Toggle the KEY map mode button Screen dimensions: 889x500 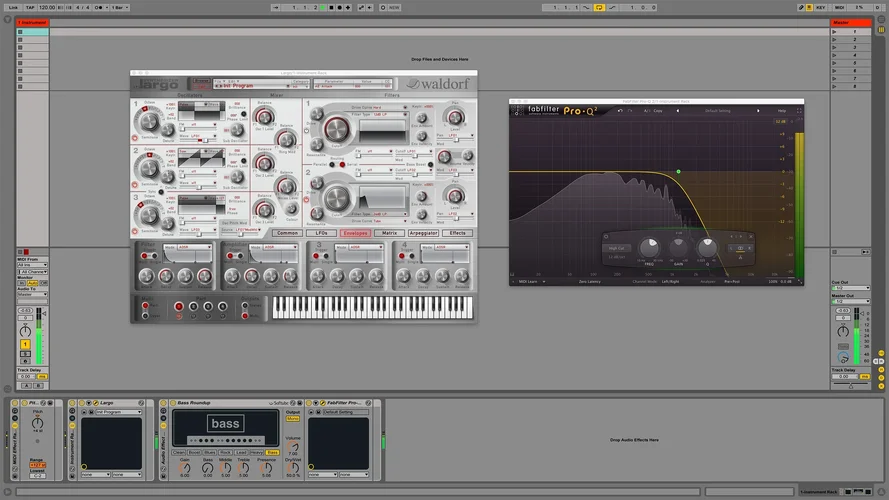820,7
